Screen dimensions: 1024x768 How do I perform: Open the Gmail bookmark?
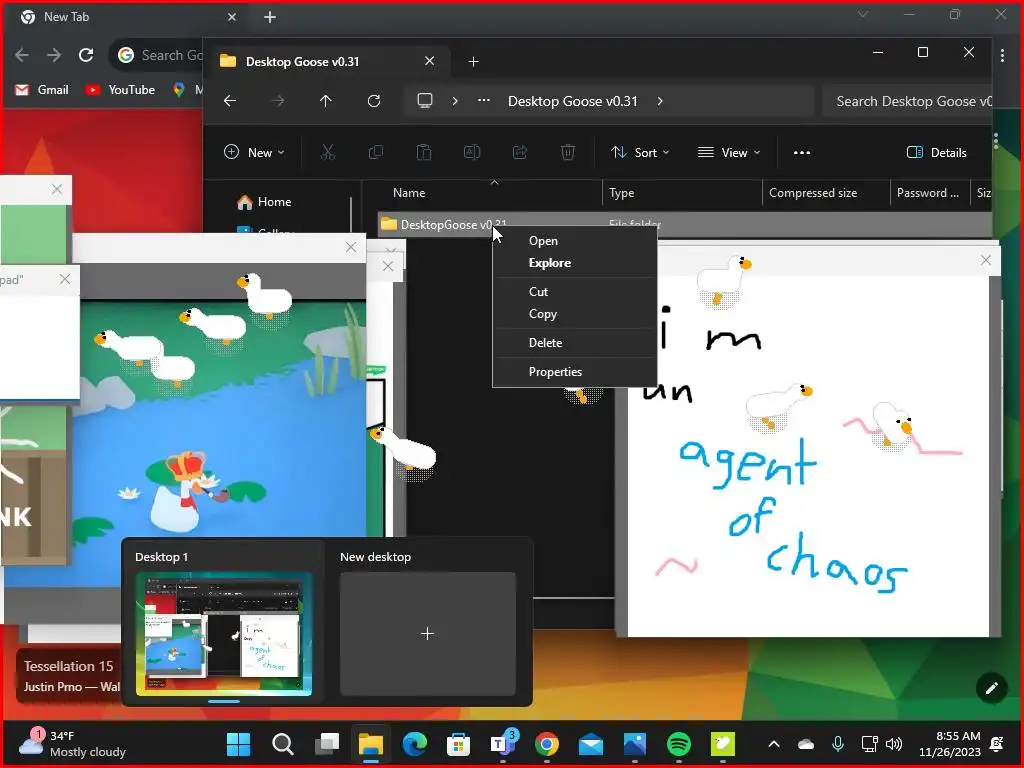click(x=42, y=90)
